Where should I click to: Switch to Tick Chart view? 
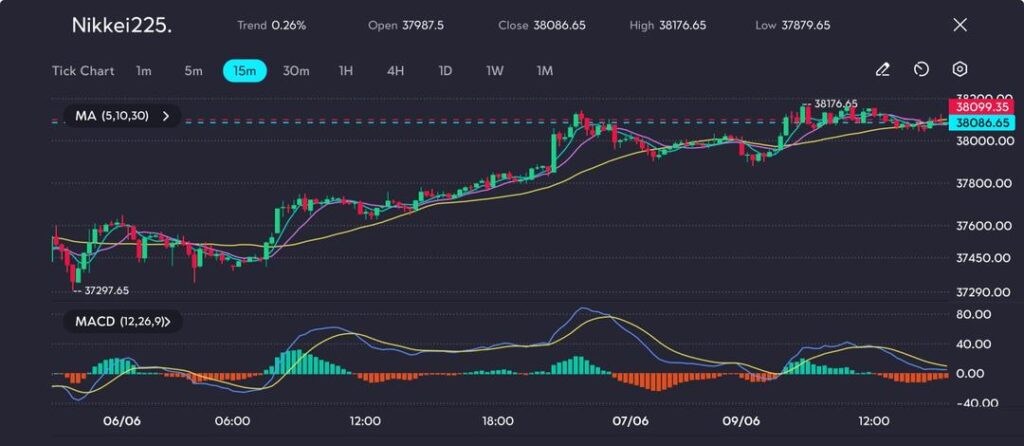coord(82,71)
